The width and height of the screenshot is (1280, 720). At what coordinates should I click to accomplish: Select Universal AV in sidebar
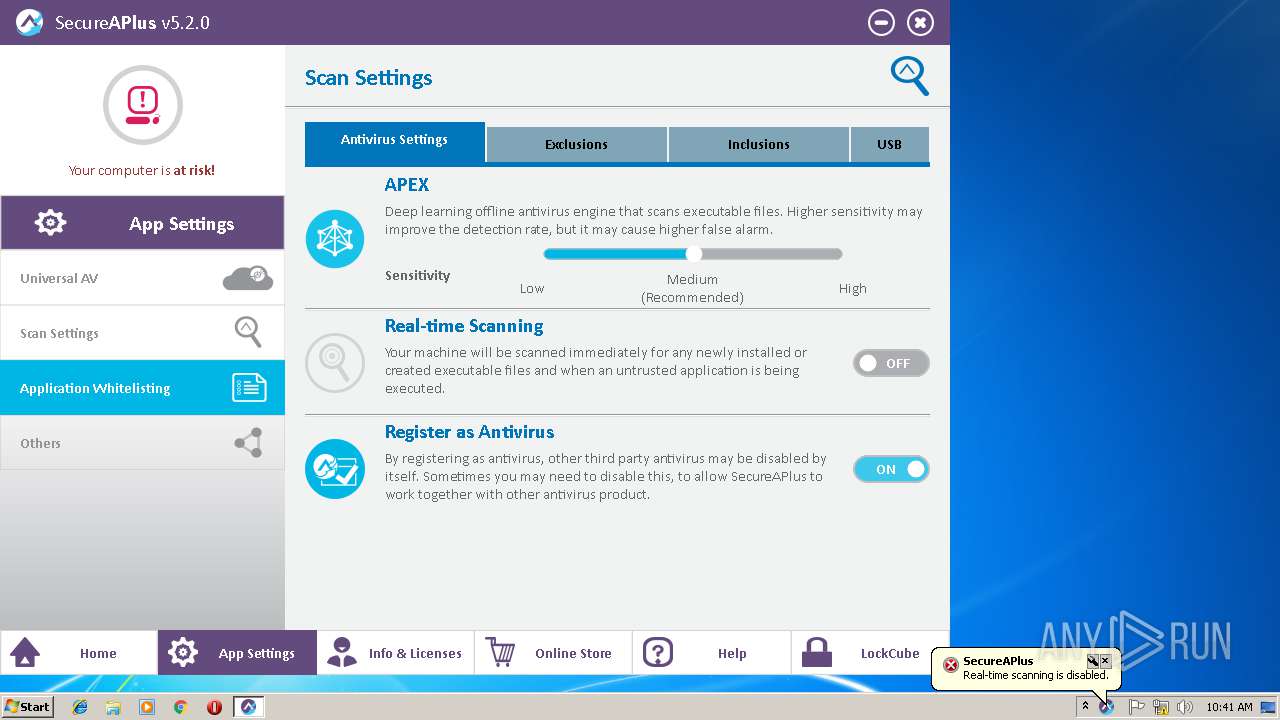click(142, 278)
